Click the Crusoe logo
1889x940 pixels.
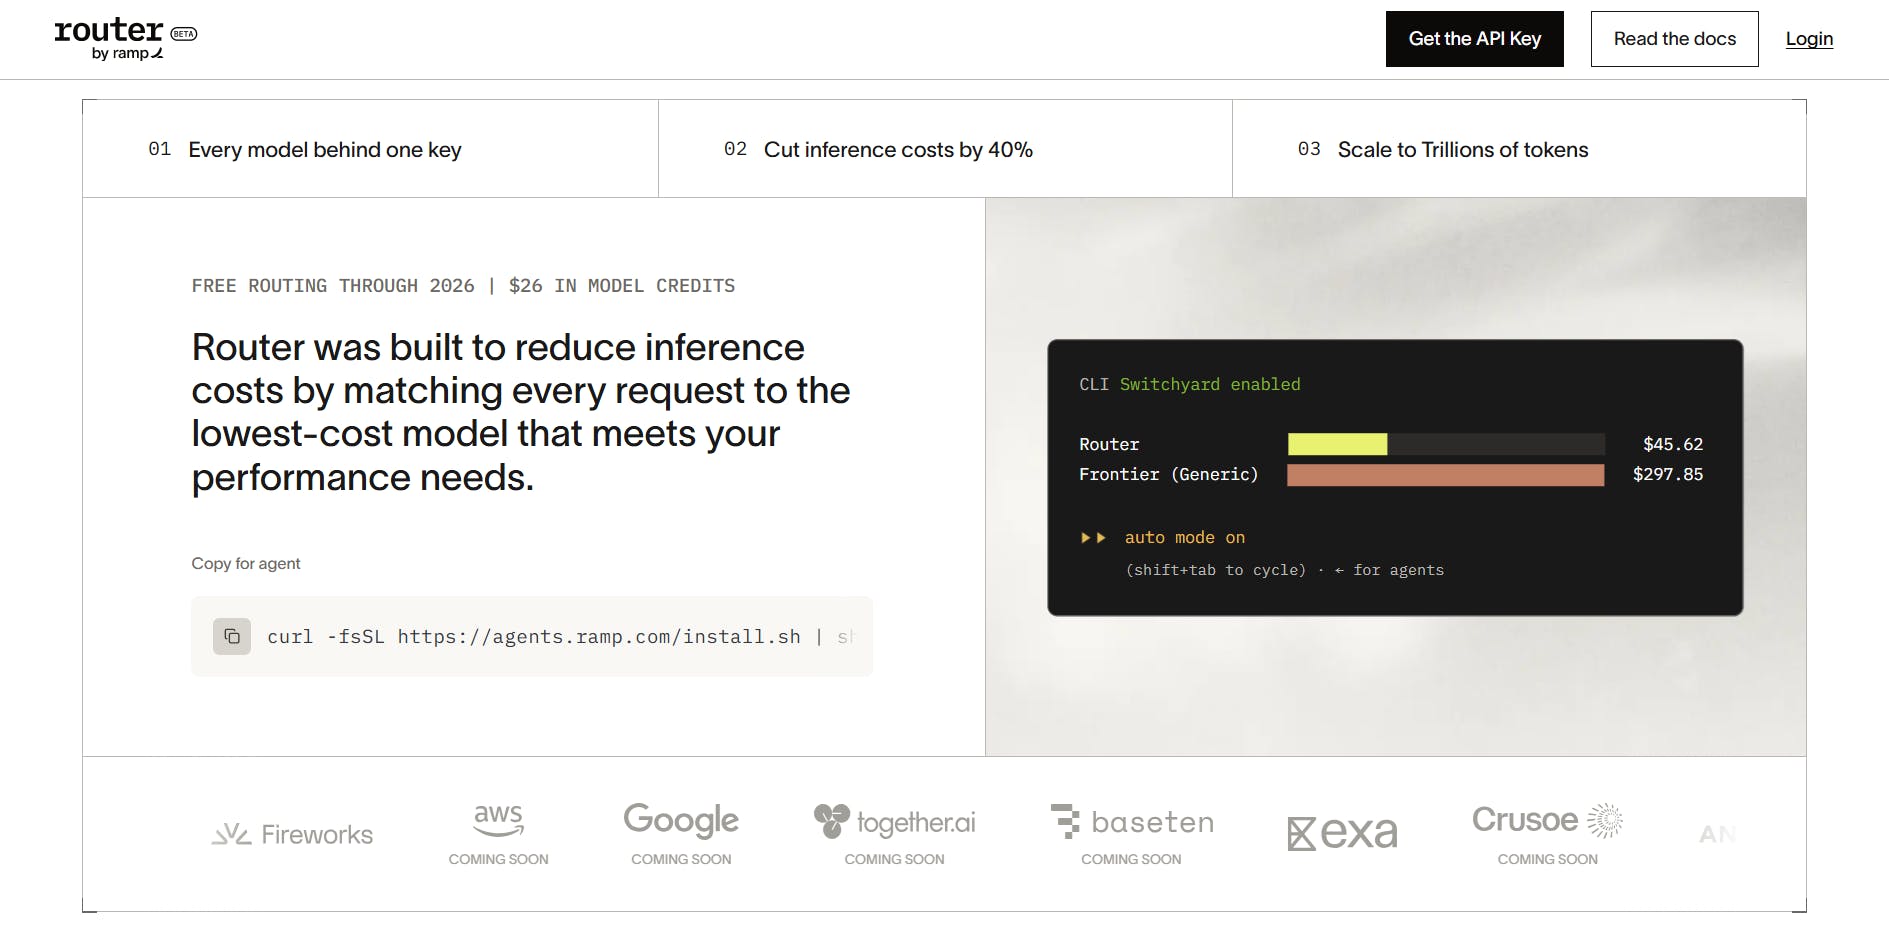1547,820
